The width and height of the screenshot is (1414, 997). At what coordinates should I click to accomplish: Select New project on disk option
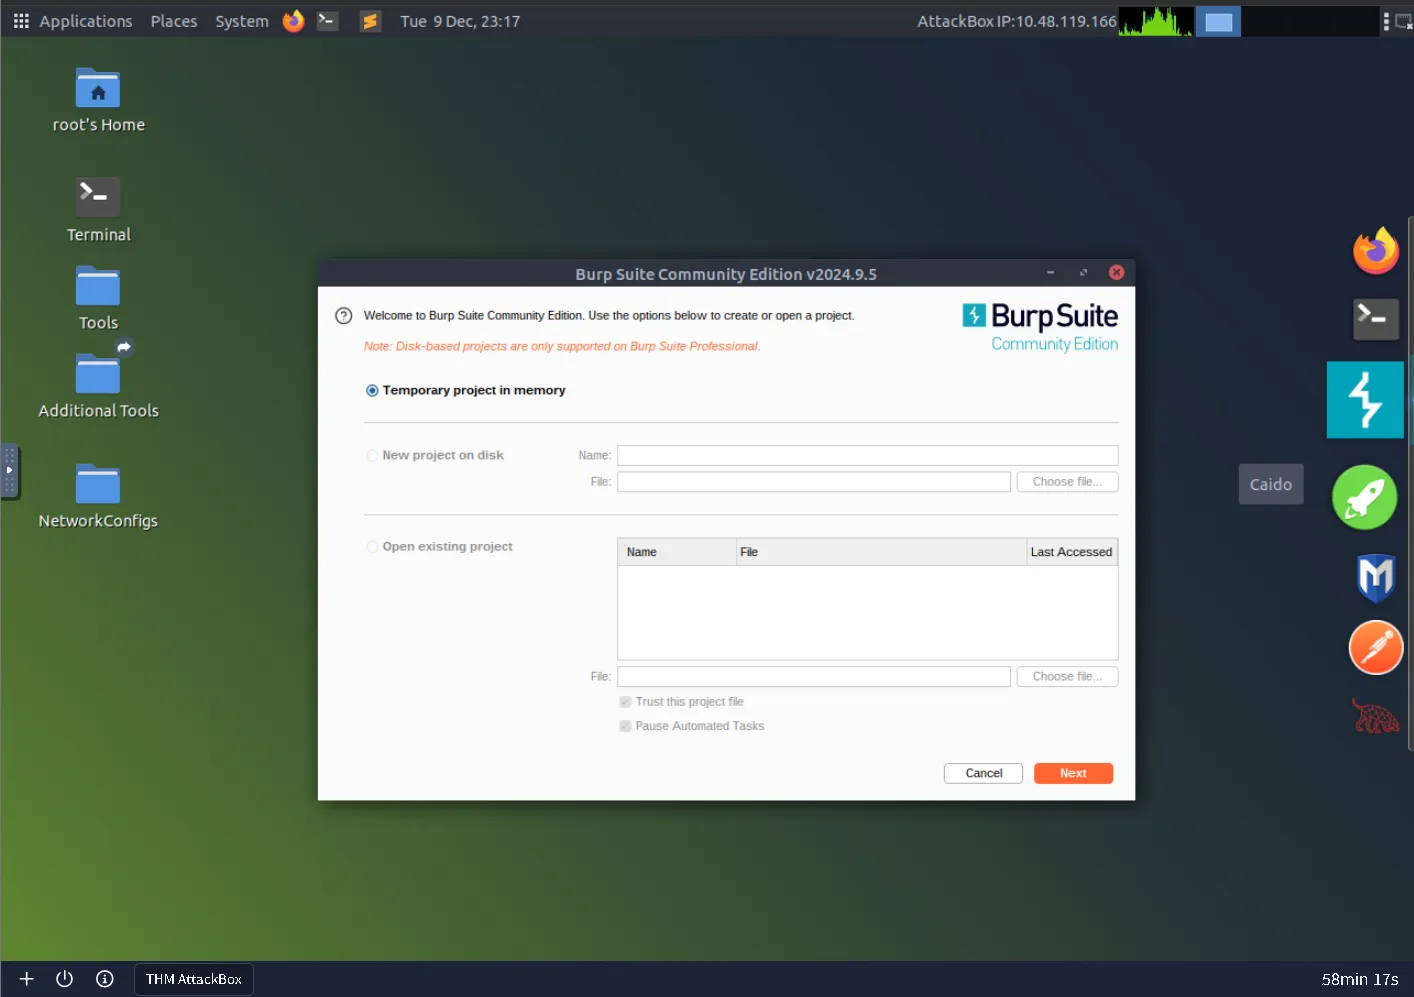(x=372, y=456)
